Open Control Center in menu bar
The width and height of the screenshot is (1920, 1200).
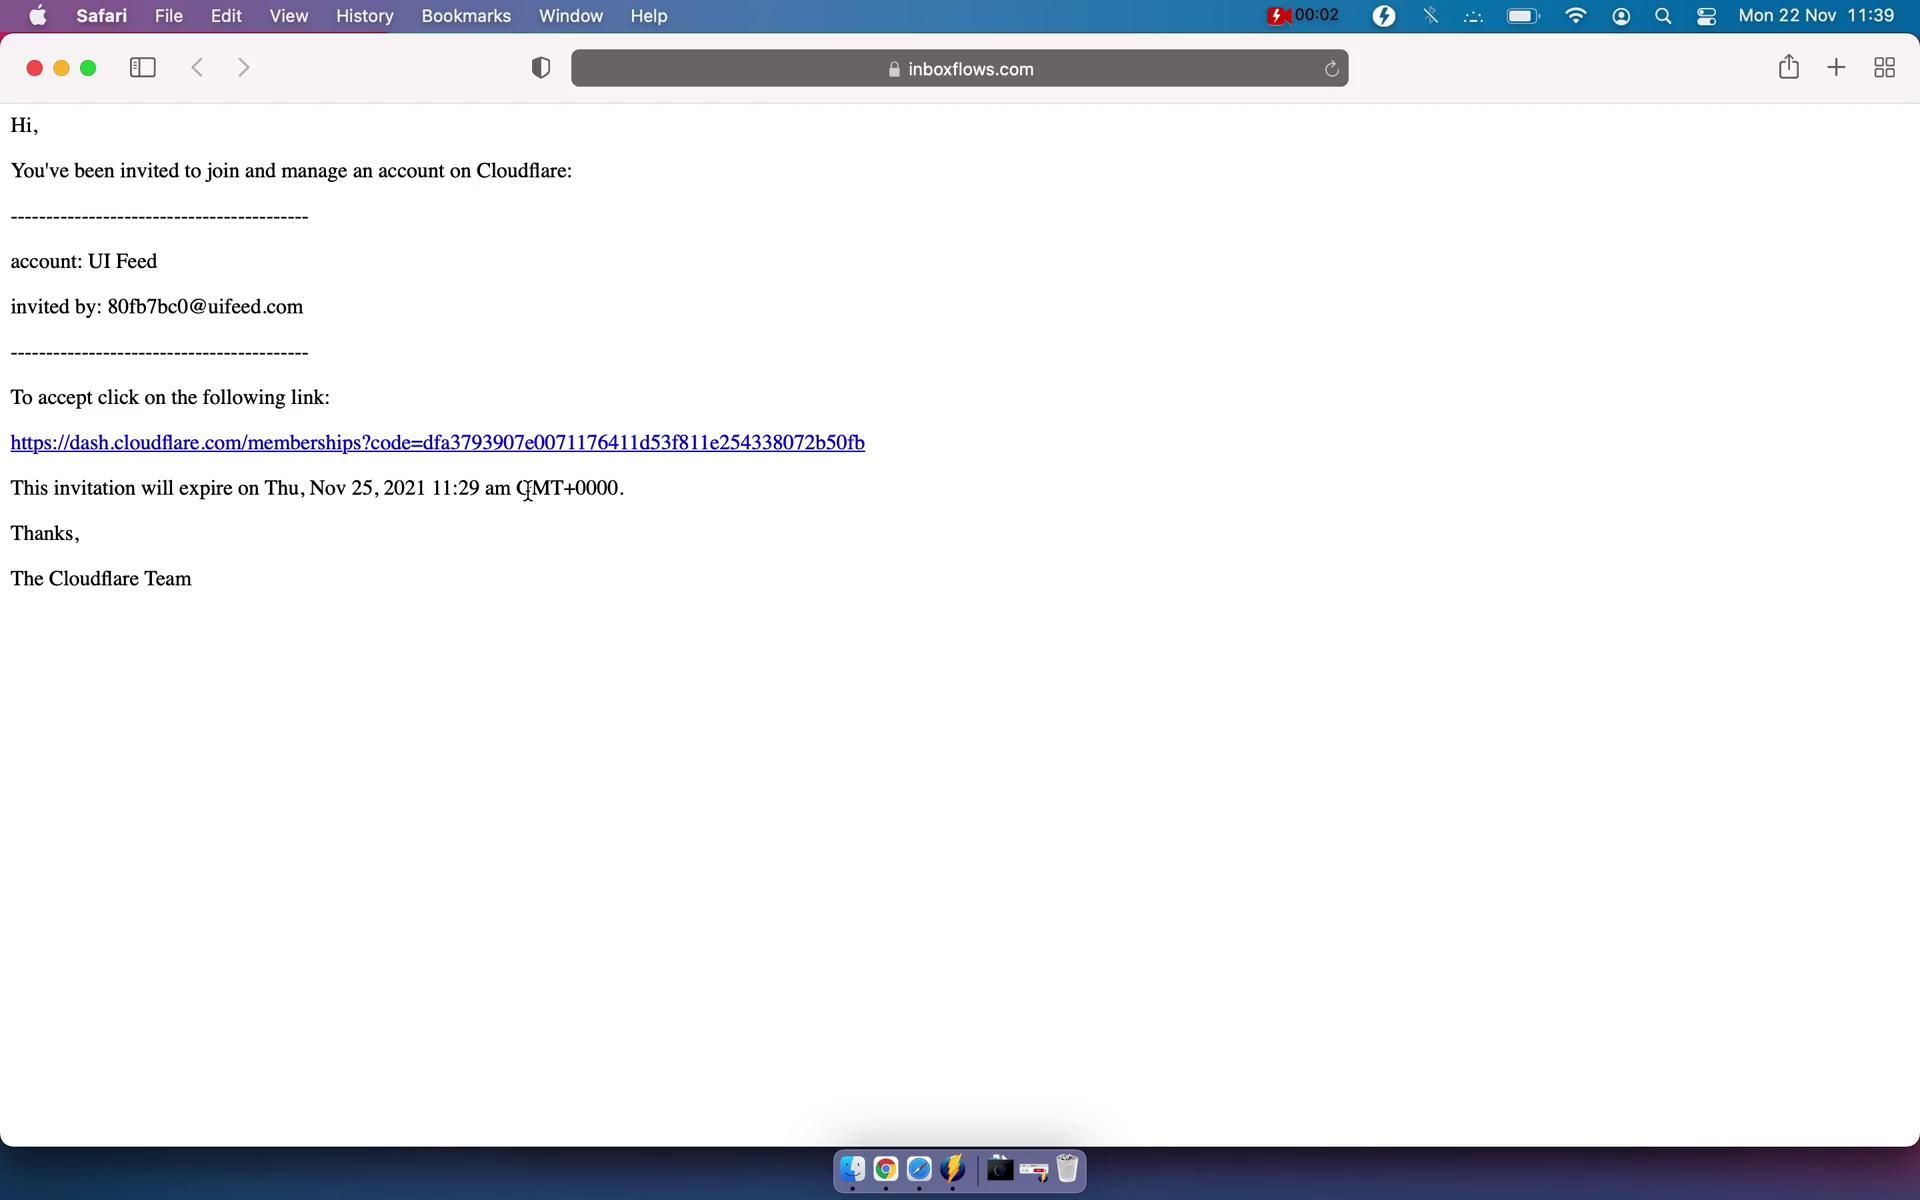pos(1706,16)
